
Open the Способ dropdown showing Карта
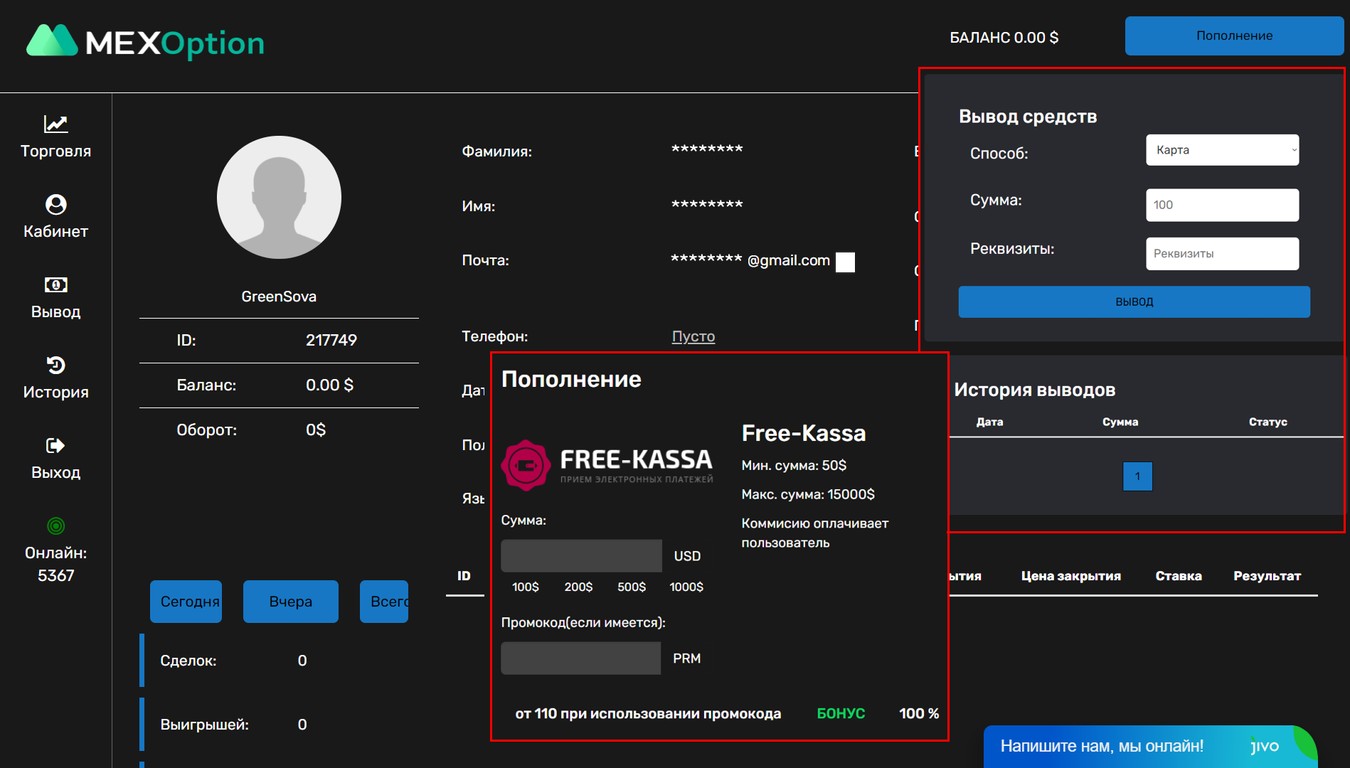click(1222, 150)
